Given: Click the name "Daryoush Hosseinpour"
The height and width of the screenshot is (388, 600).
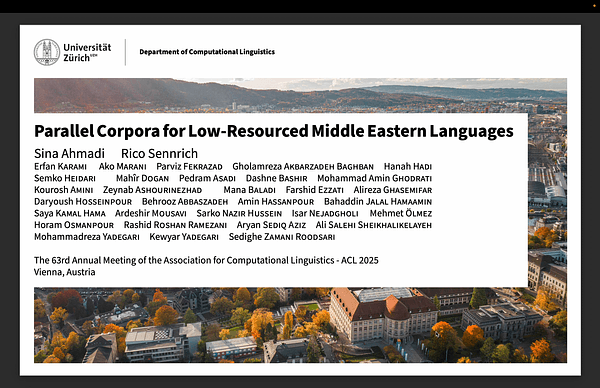Looking at the screenshot, I should pos(83,202).
